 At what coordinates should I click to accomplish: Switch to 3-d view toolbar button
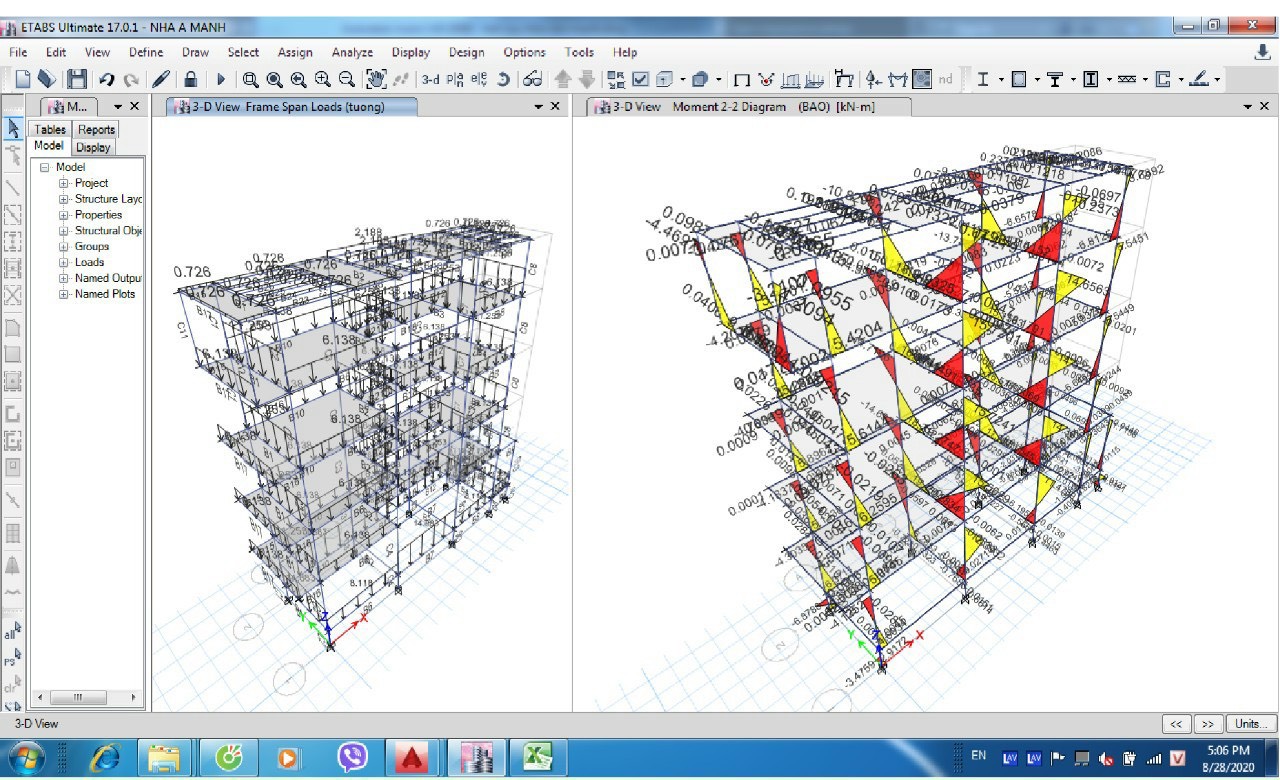point(430,79)
